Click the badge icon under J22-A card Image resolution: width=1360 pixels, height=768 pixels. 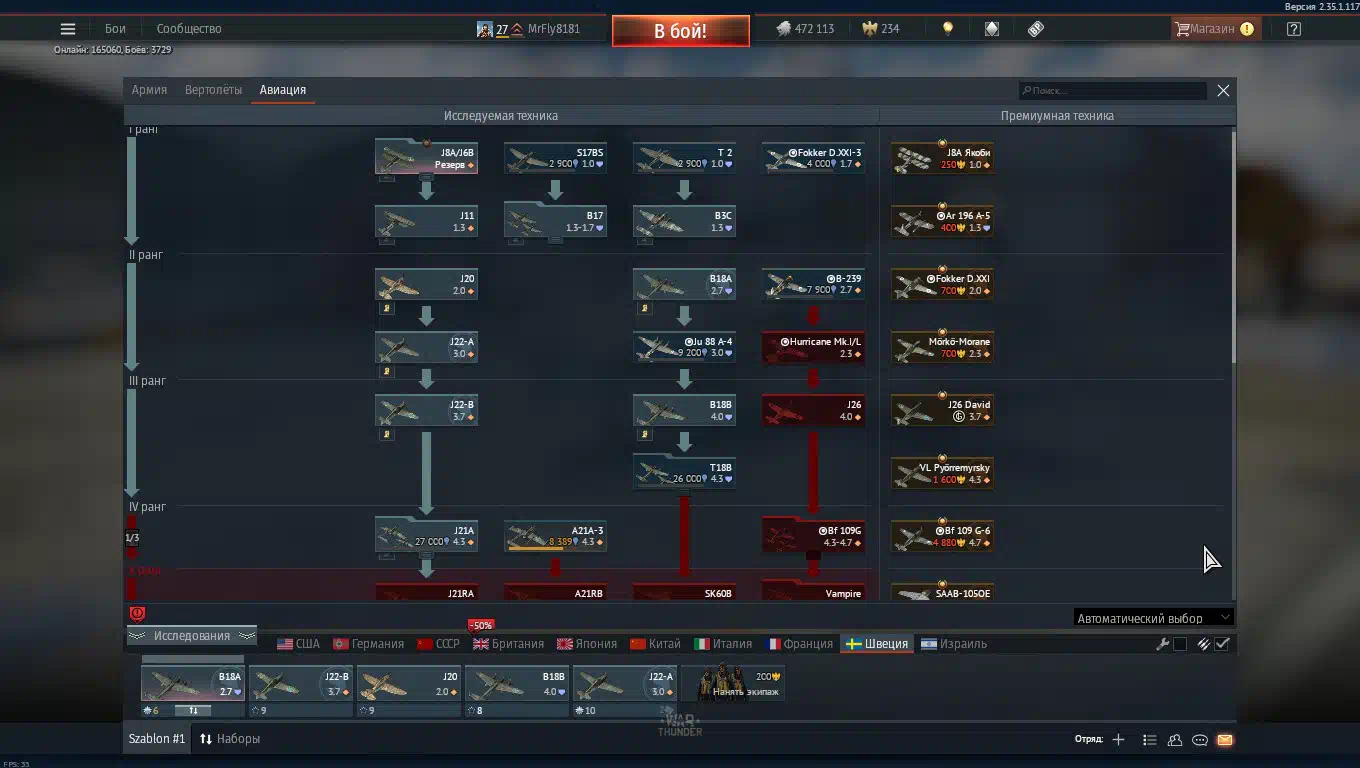(x=387, y=371)
